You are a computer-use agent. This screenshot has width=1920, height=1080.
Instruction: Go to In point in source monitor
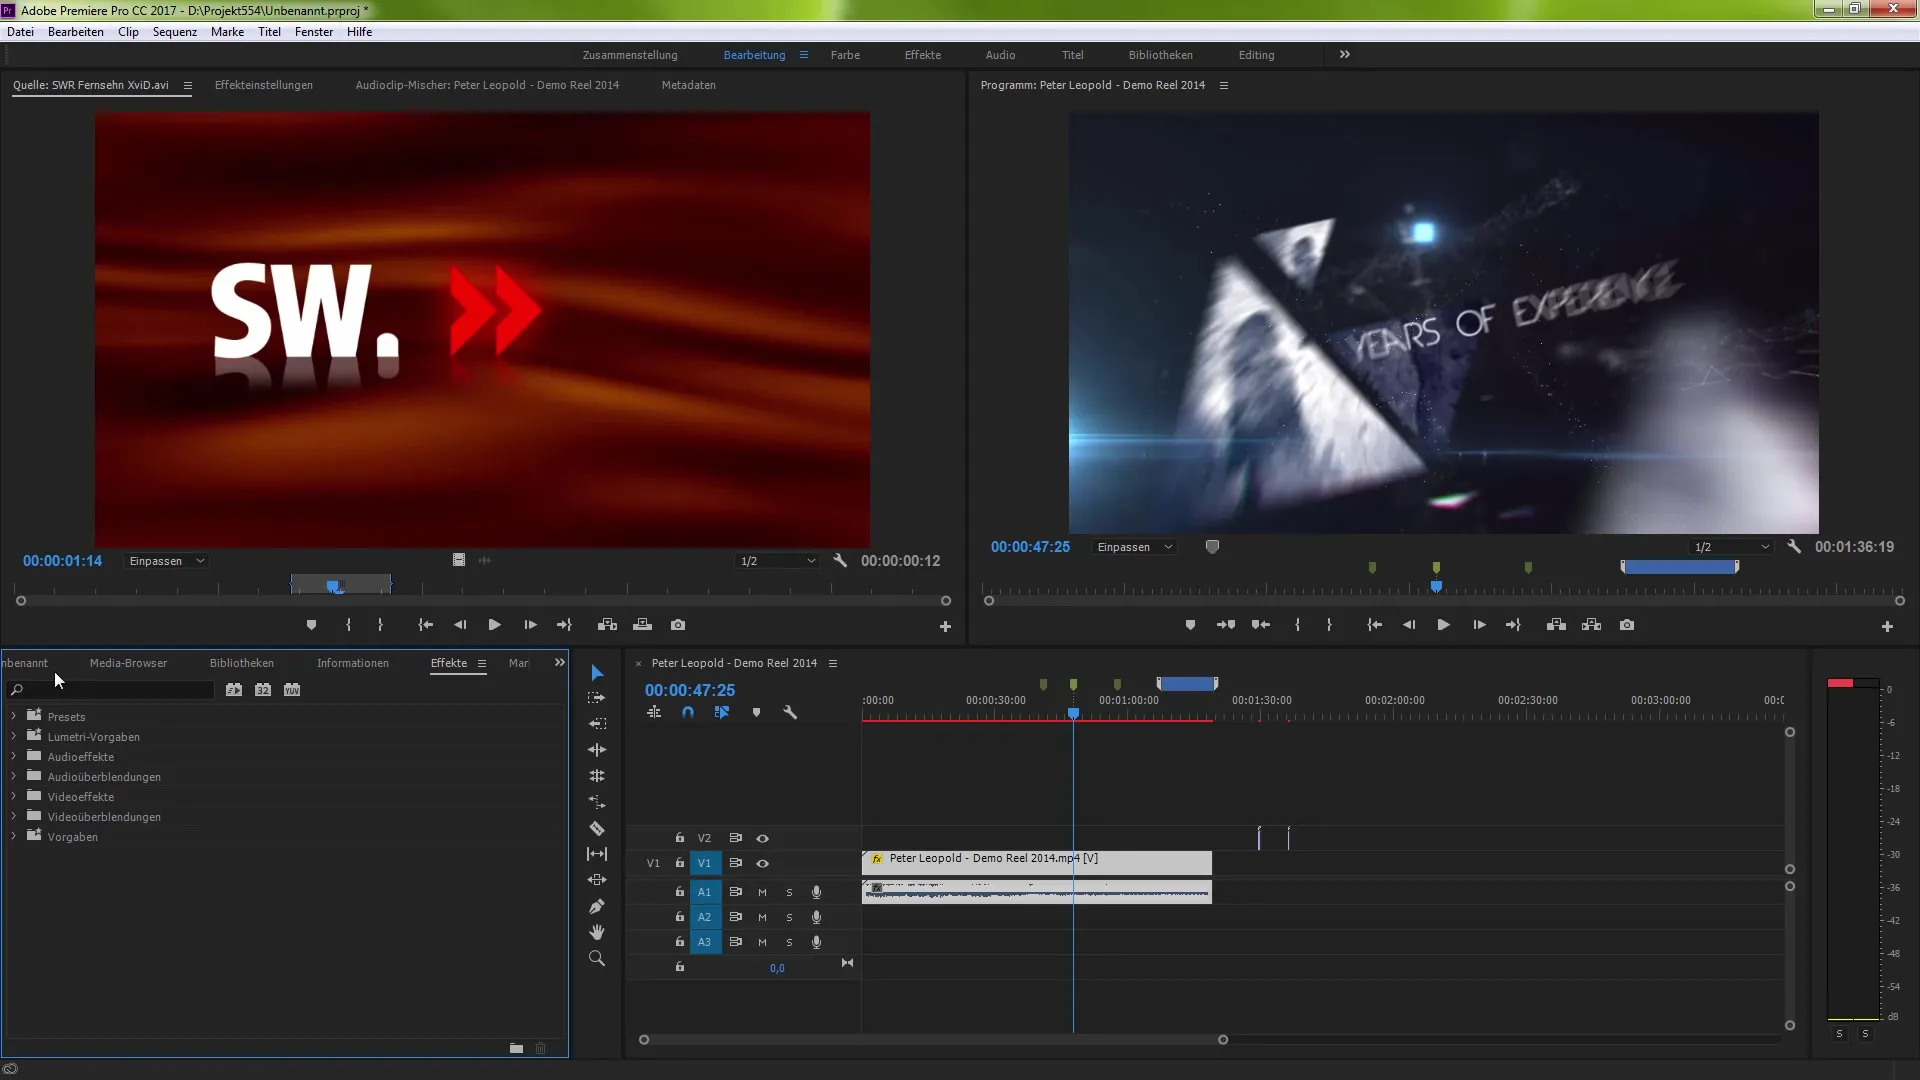(x=425, y=625)
